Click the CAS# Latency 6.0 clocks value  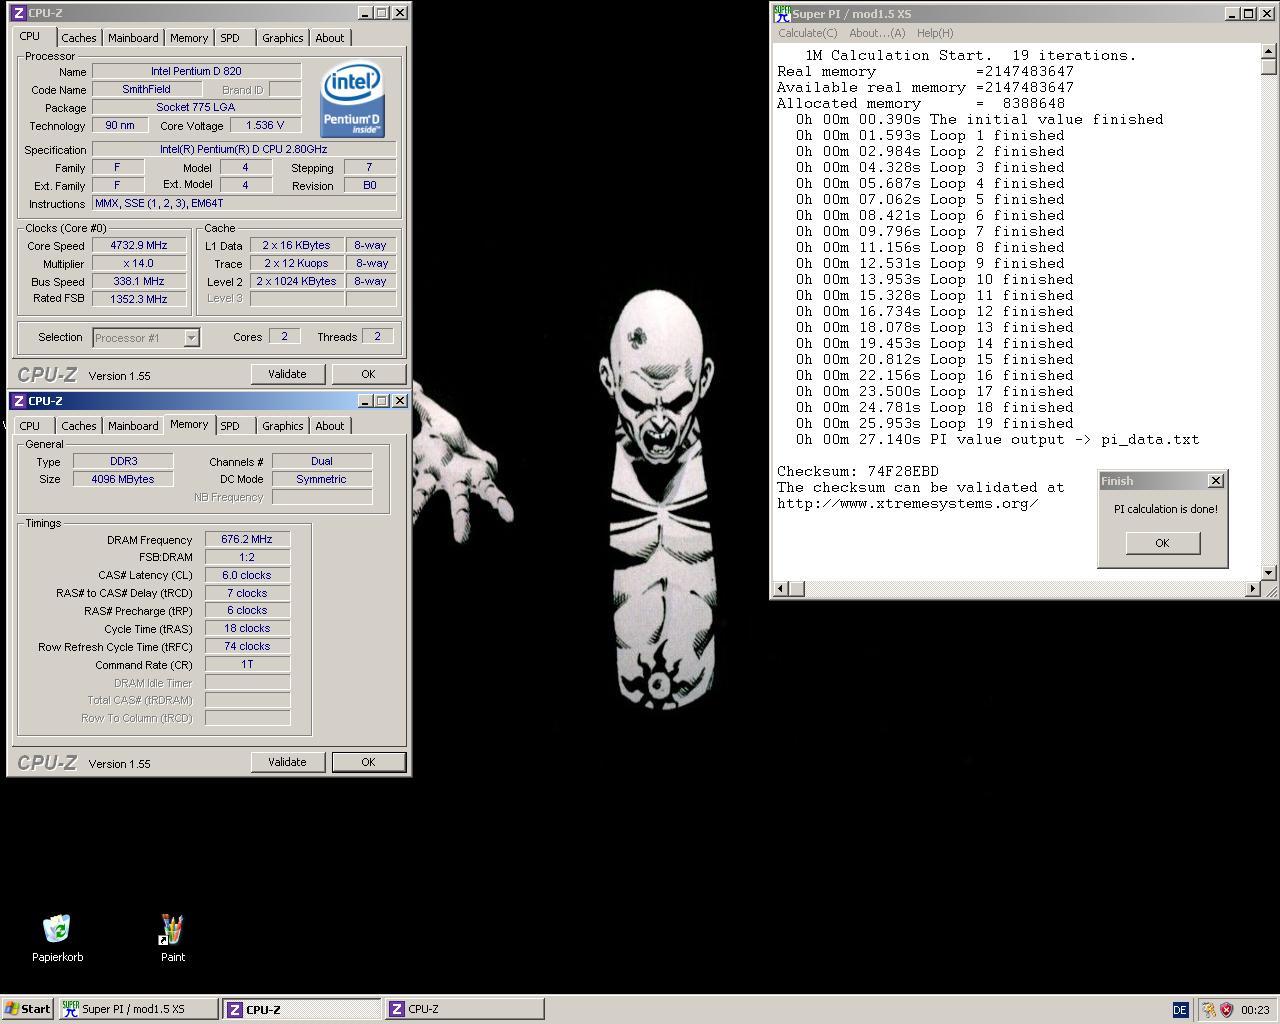(247, 575)
